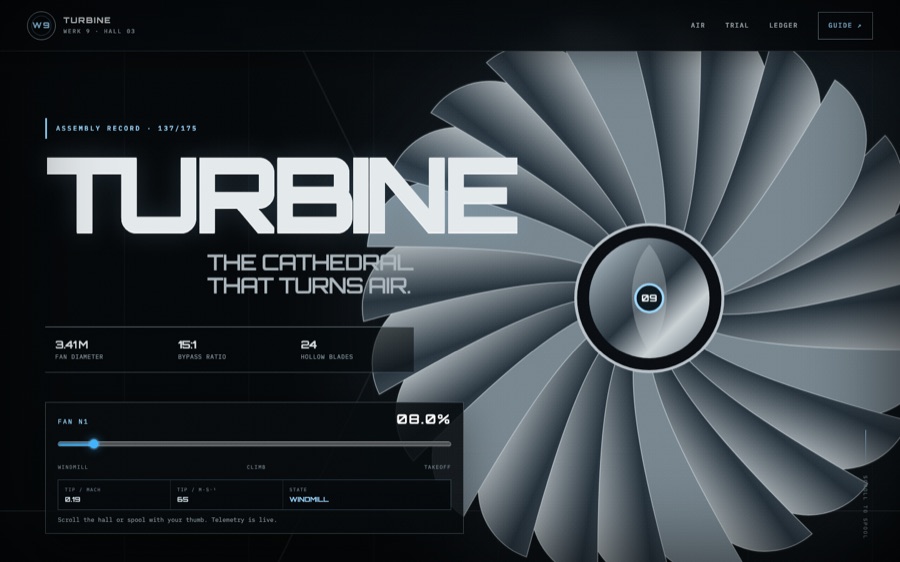Click the 08.0% fan readout
The height and width of the screenshot is (562, 900).
(x=423, y=420)
